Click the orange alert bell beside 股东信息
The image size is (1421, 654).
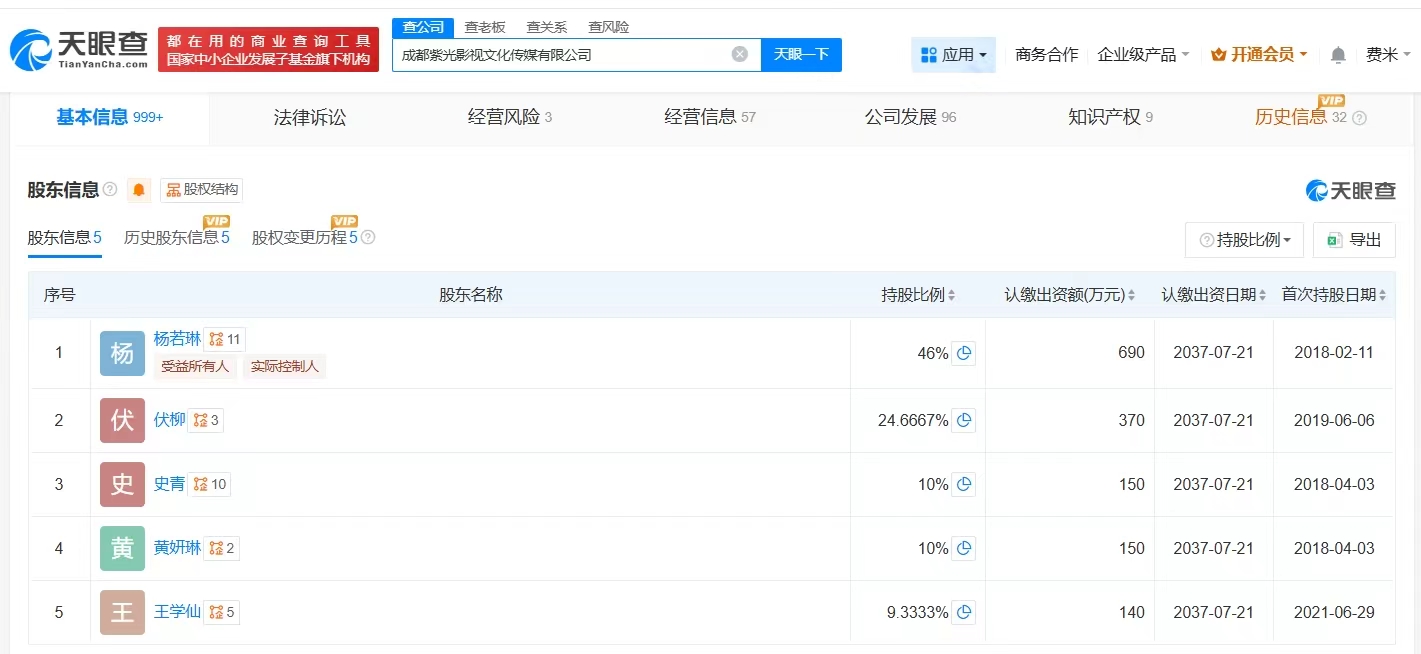[x=139, y=190]
